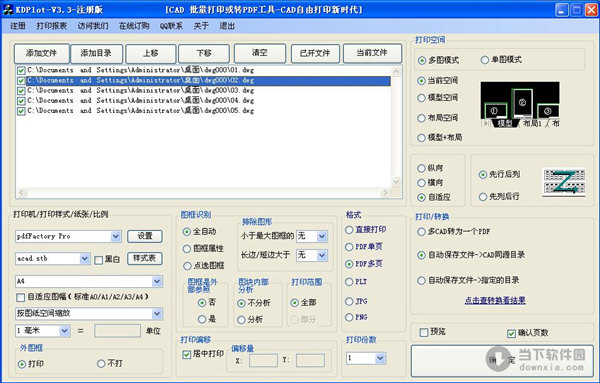Viewport: 600px width, 383px height.
Task: Open the pdfFactory Pro printer dropdown
Action: coord(116,236)
